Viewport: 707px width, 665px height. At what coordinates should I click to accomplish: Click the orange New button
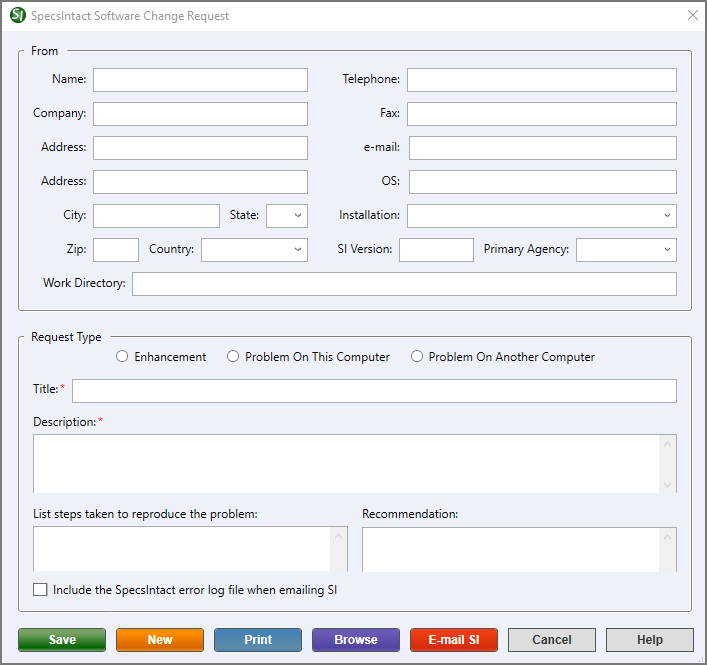pos(160,640)
